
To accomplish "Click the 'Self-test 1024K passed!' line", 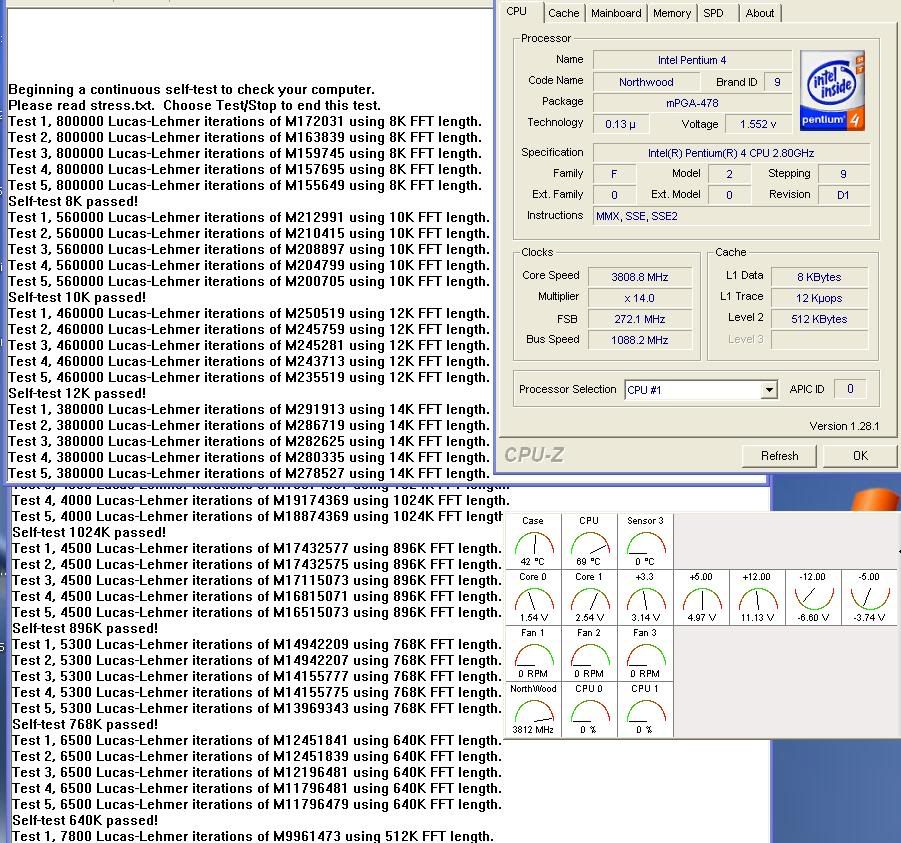I will [89, 533].
